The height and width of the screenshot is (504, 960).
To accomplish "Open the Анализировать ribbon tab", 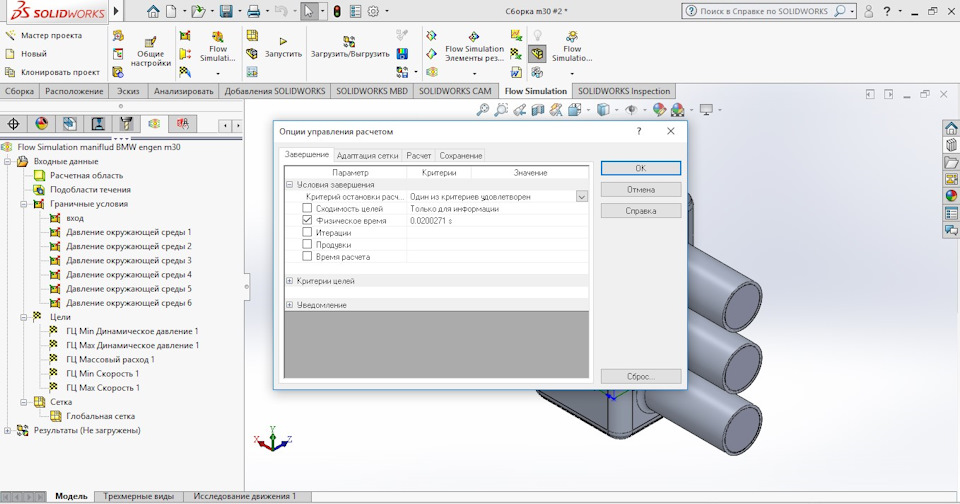I will [x=183, y=91].
